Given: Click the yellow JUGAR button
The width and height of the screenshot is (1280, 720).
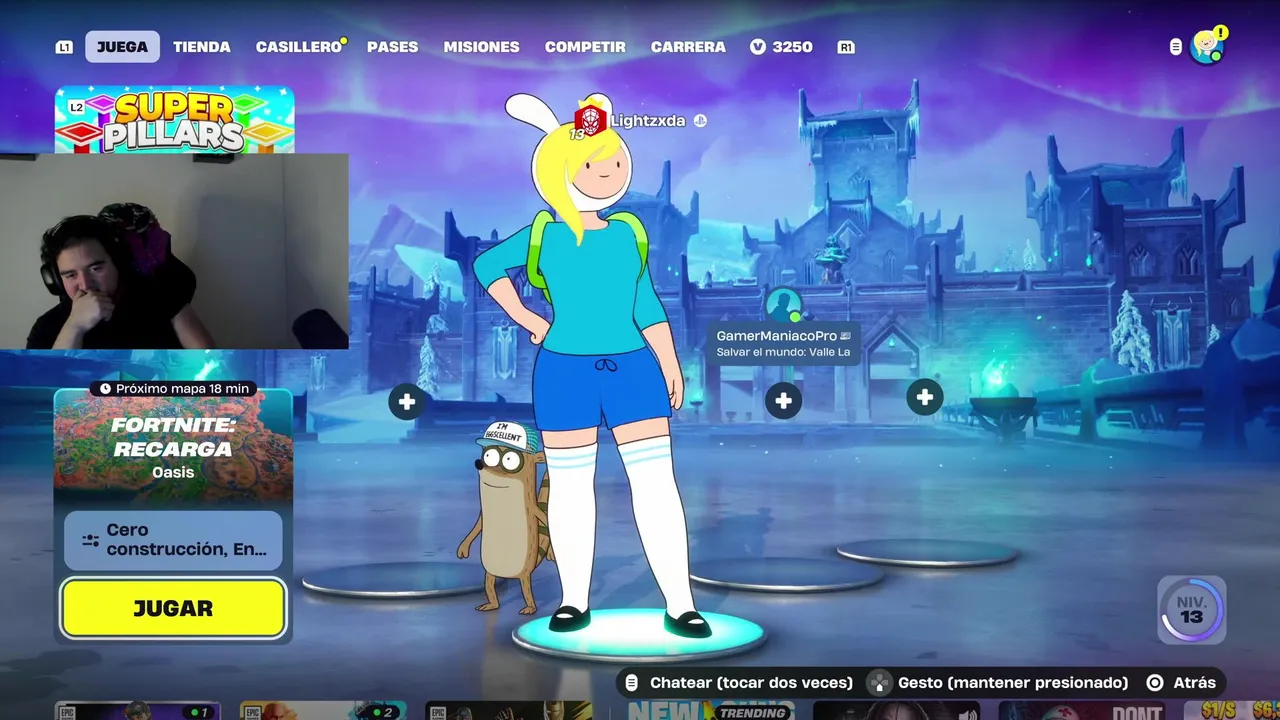Looking at the screenshot, I should click(173, 608).
